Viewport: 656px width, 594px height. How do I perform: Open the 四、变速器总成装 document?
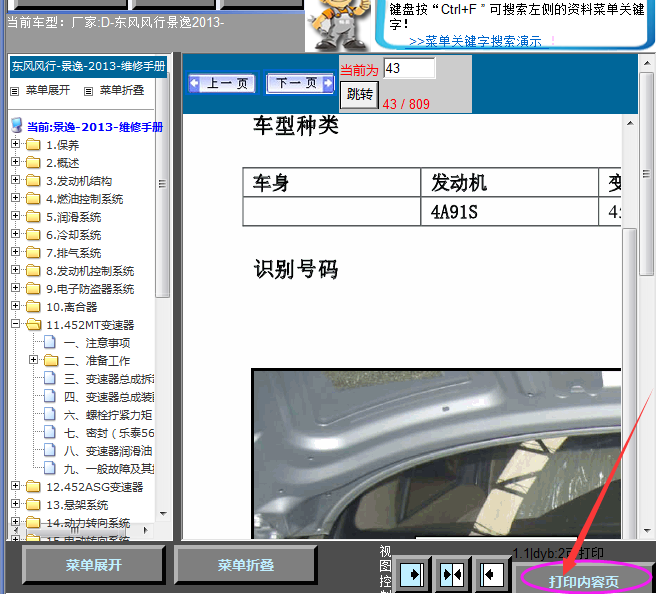coord(109,397)
